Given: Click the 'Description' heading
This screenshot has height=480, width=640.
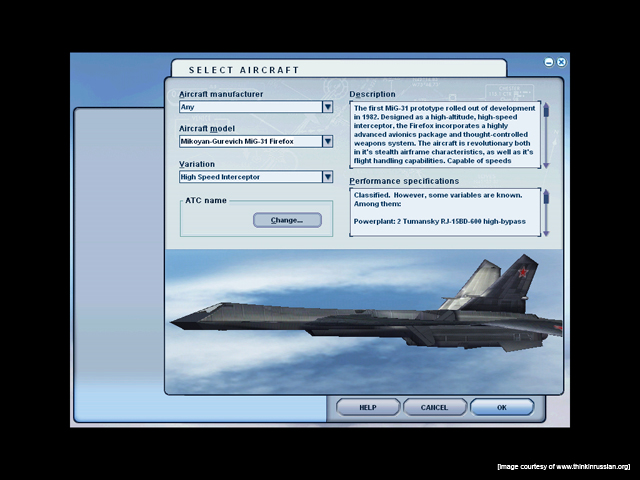Looking at the screenshot, I should (372, 94).
